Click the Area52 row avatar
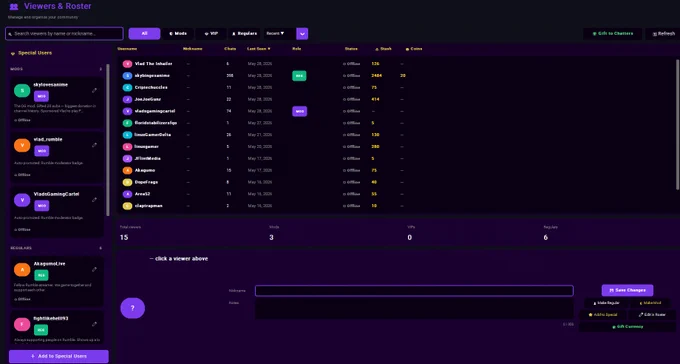Screen dimensions: 680x364 pos(127,194)
